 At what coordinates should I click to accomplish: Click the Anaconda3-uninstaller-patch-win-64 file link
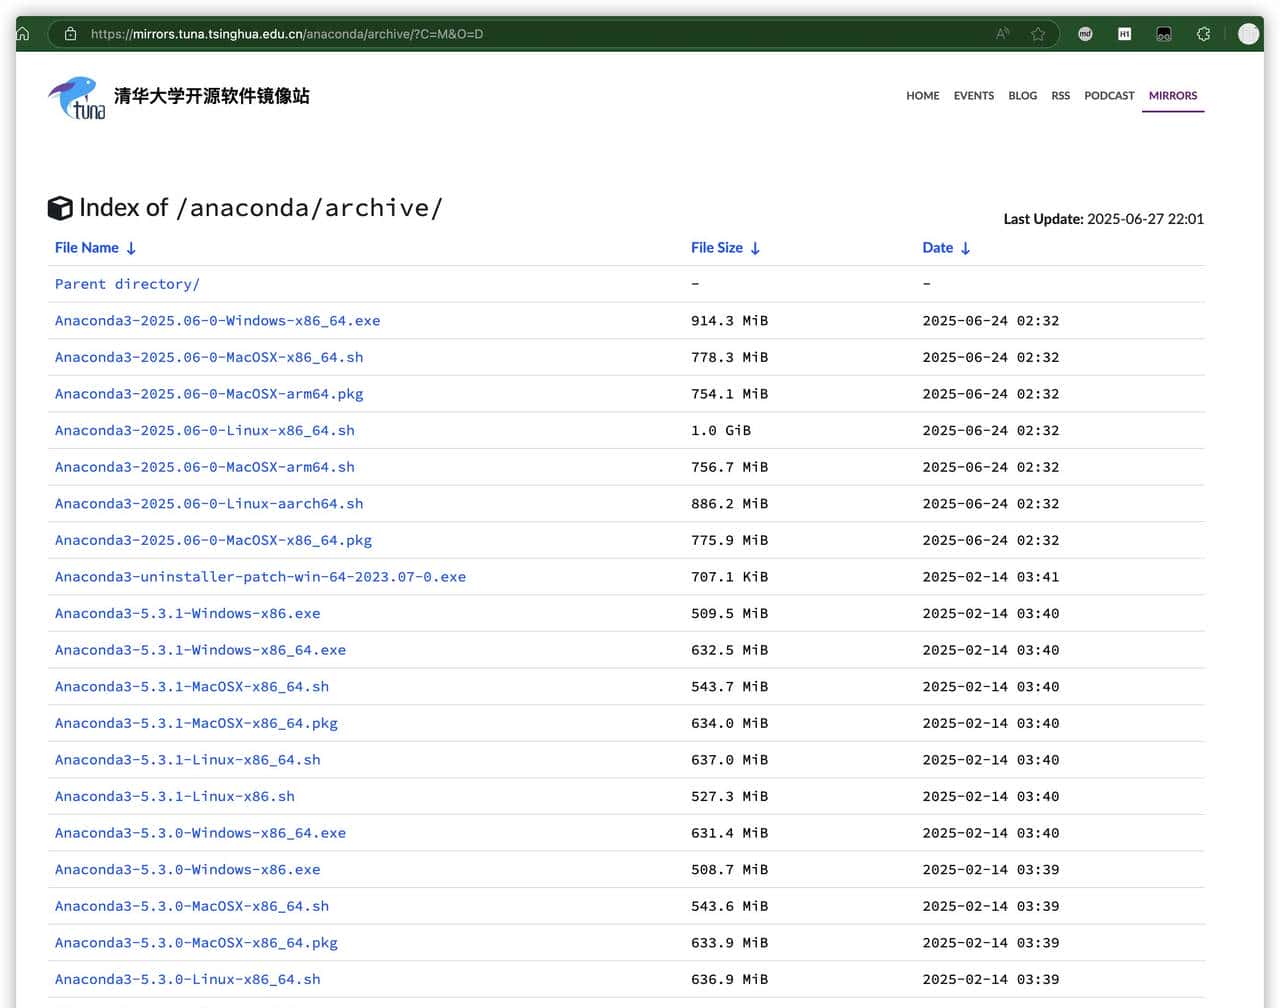point(260,577)
